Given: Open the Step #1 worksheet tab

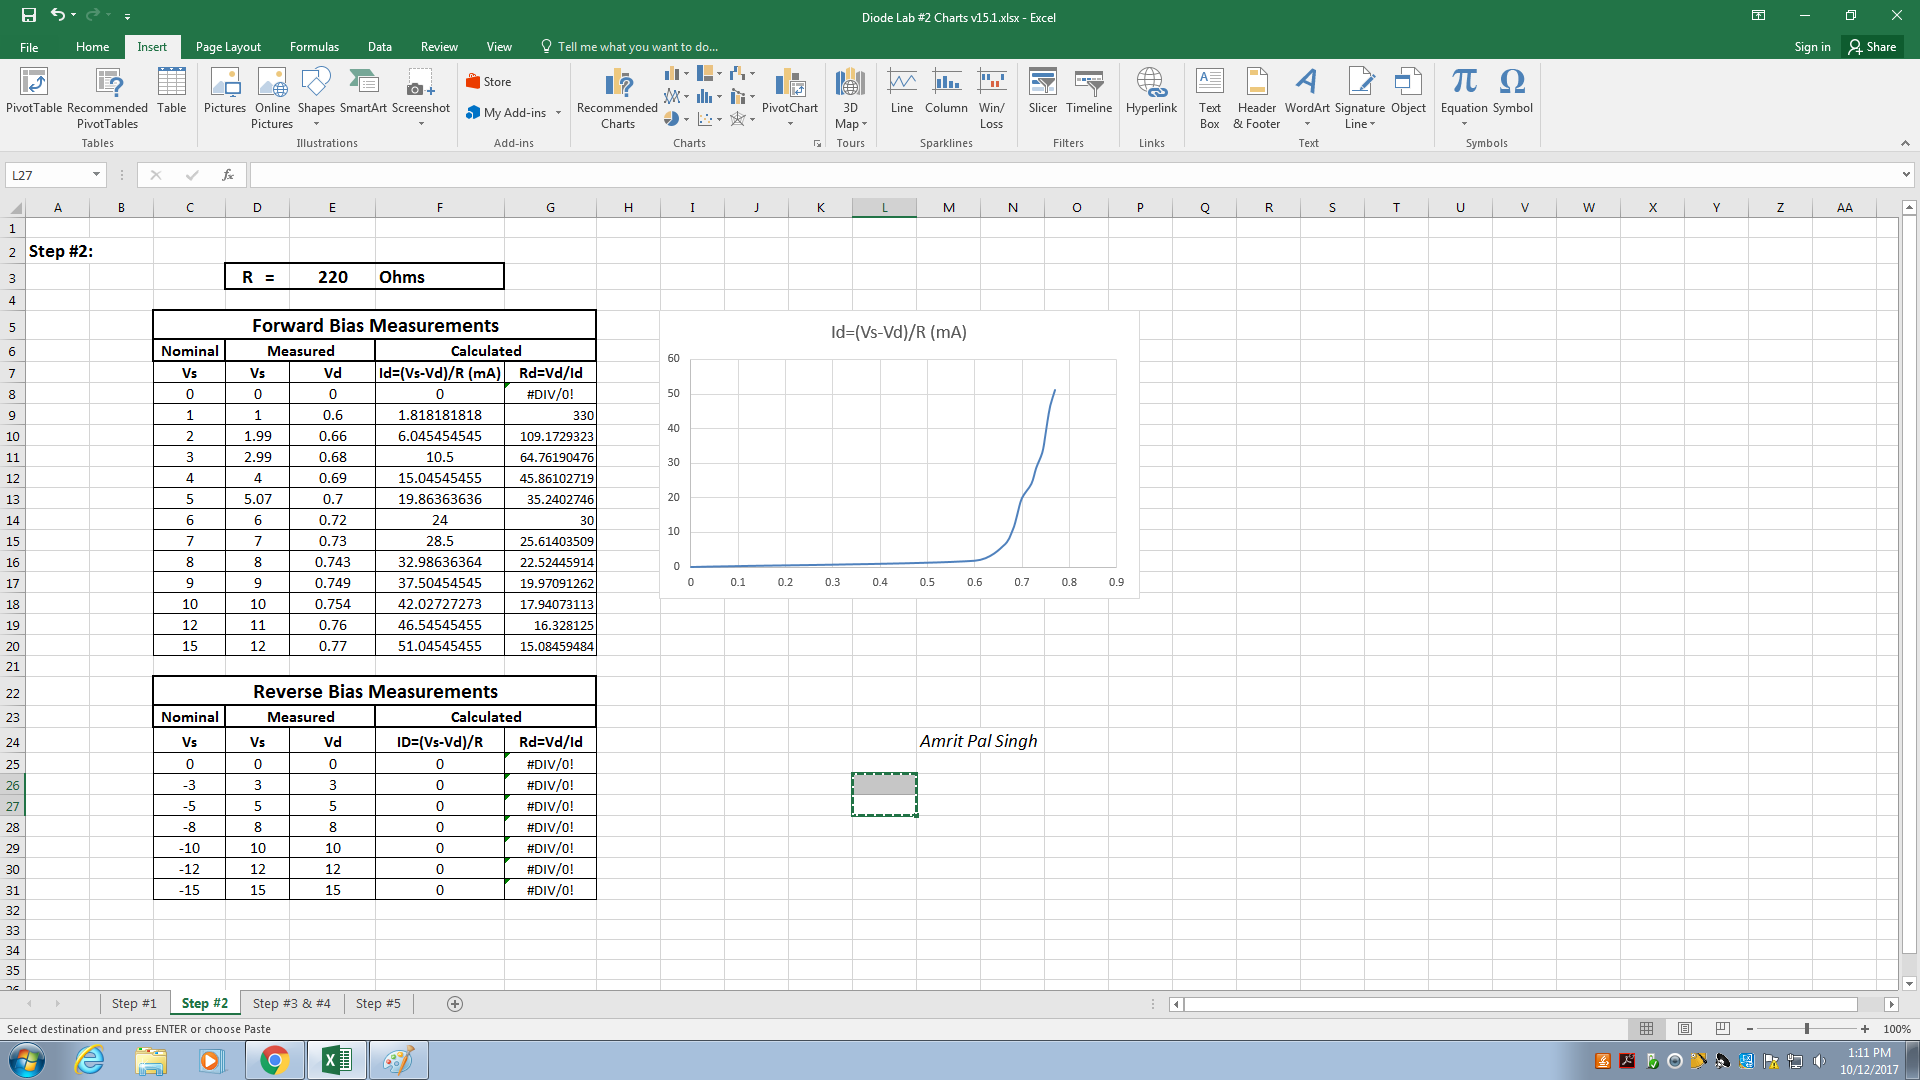Looking at the screenshot, I should 134,1004.
